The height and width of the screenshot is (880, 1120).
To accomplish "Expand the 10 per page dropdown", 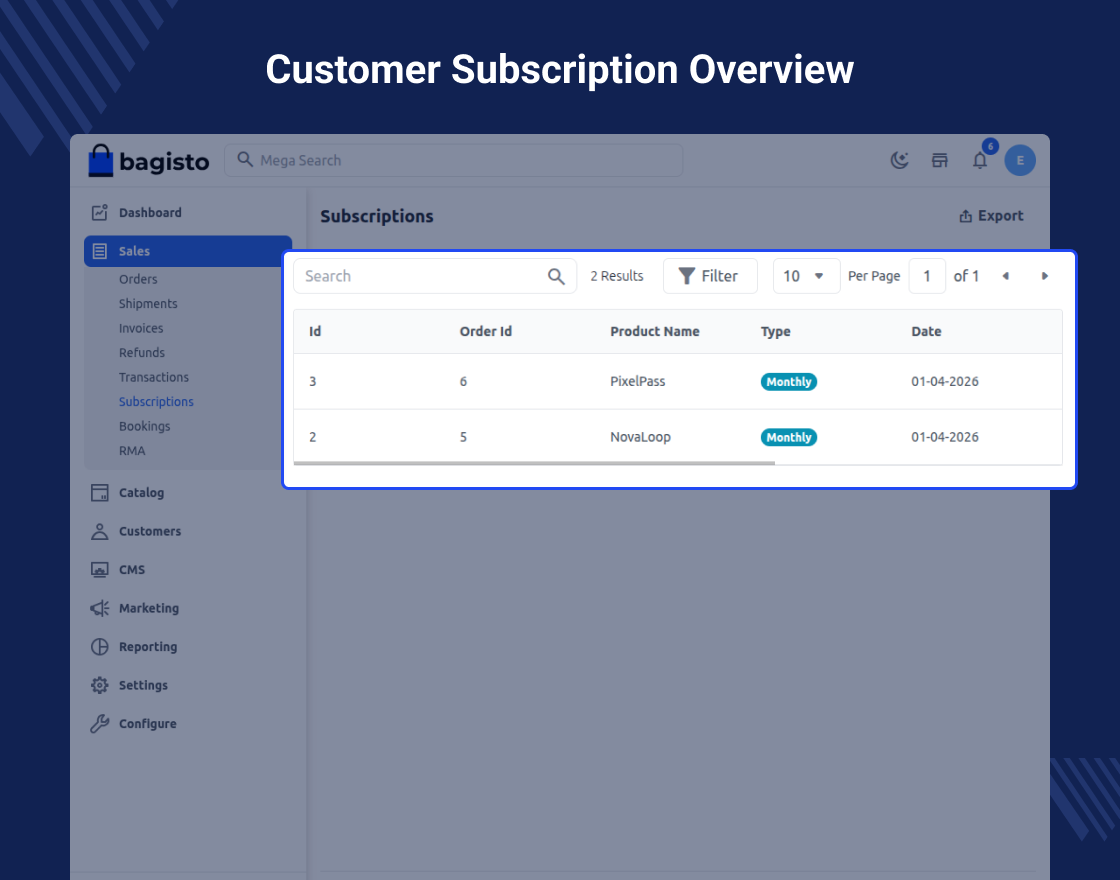I will [x=806, y=276].
